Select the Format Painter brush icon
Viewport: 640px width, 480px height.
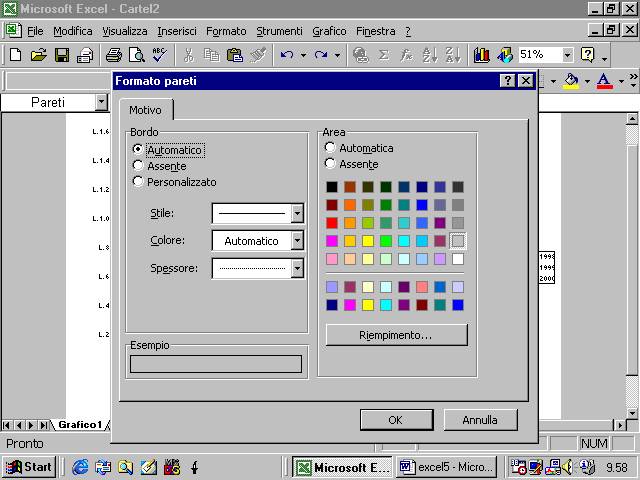point(258,55)
